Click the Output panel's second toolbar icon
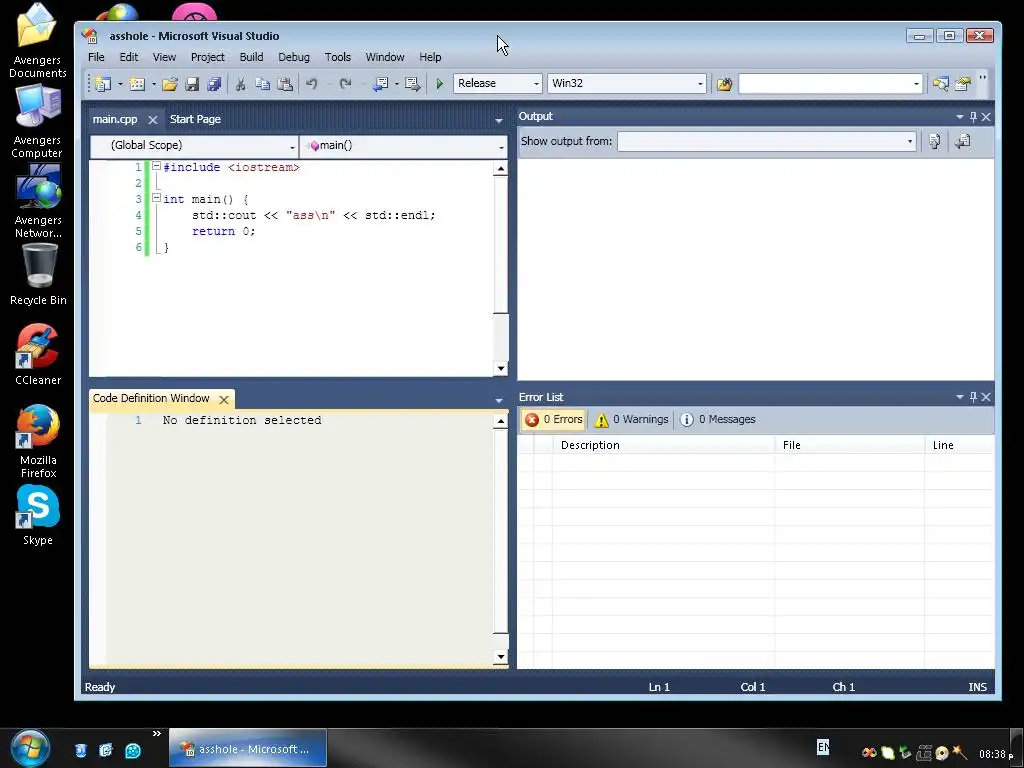Screen dimensions: 1024x768 pyautogui.click(x=963, y=141)
